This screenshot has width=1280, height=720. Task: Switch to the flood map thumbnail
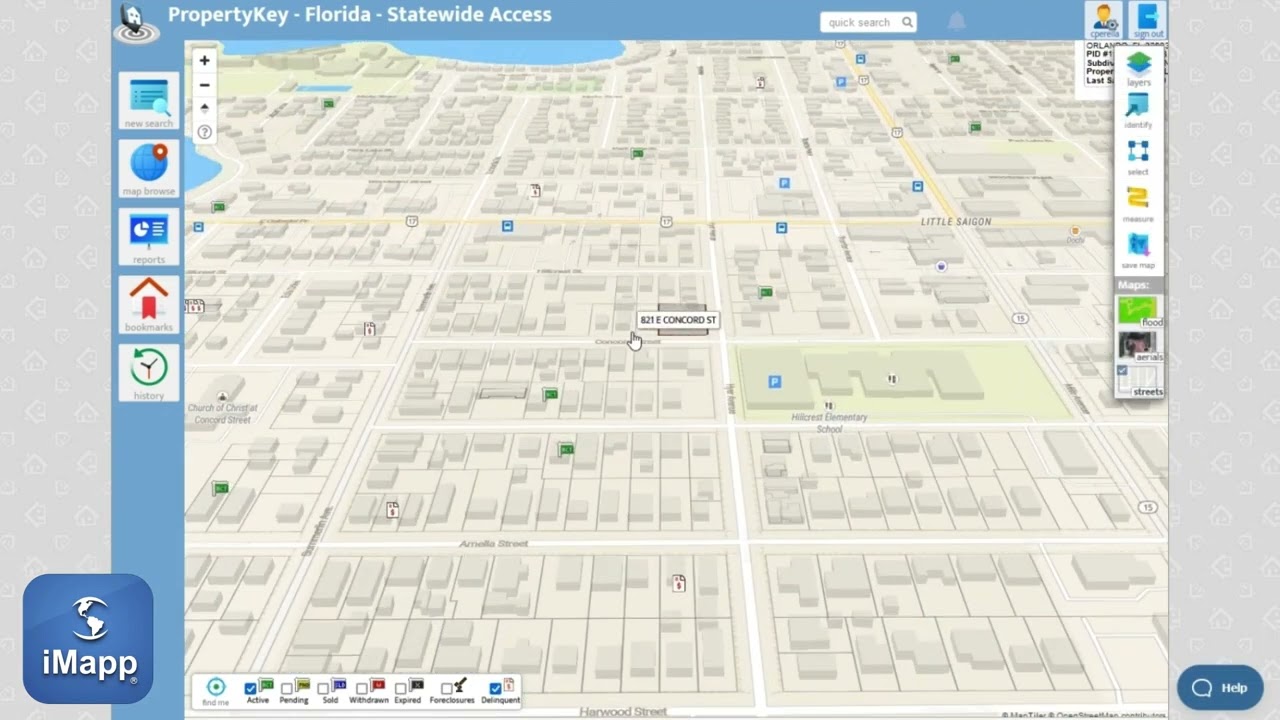click(x=1139, y=312)
